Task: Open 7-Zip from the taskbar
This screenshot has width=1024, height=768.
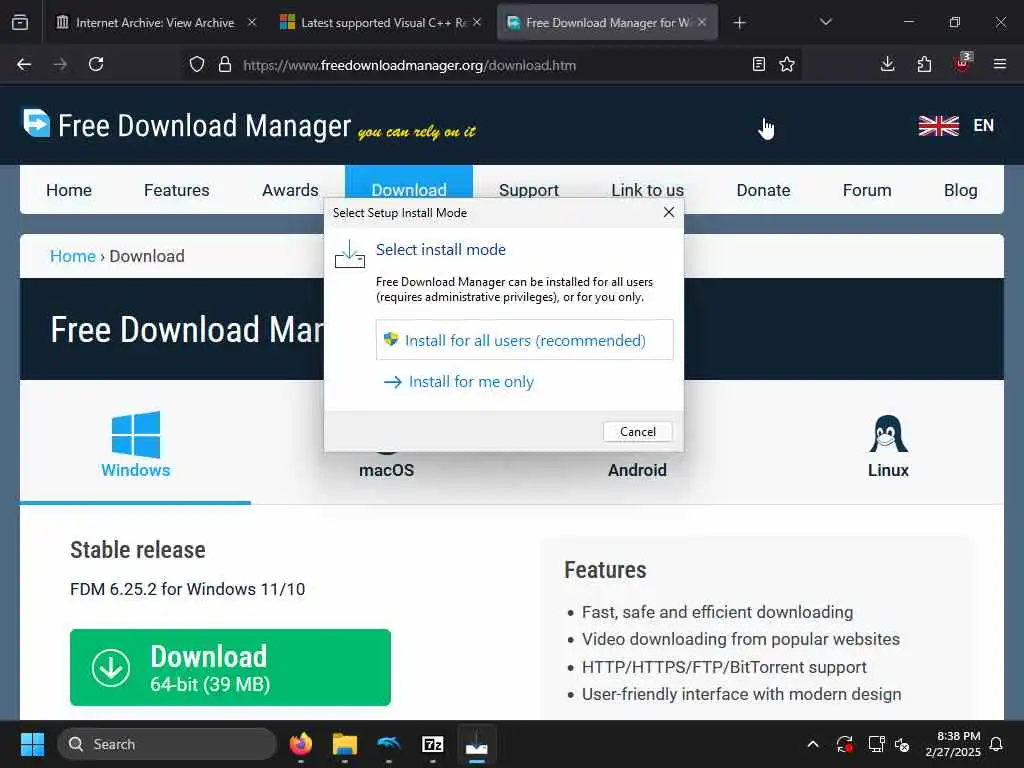Action: pos(432,744)
